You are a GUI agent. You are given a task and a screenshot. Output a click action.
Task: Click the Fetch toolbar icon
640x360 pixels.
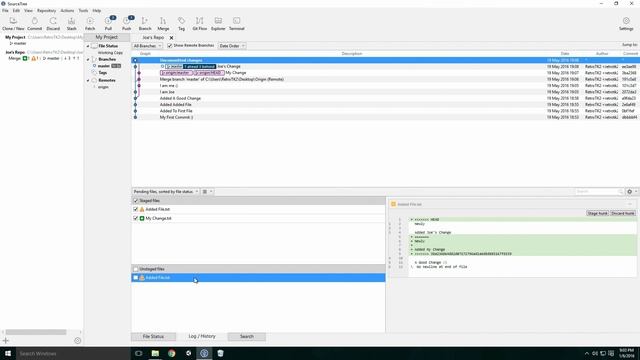point(90,24)
